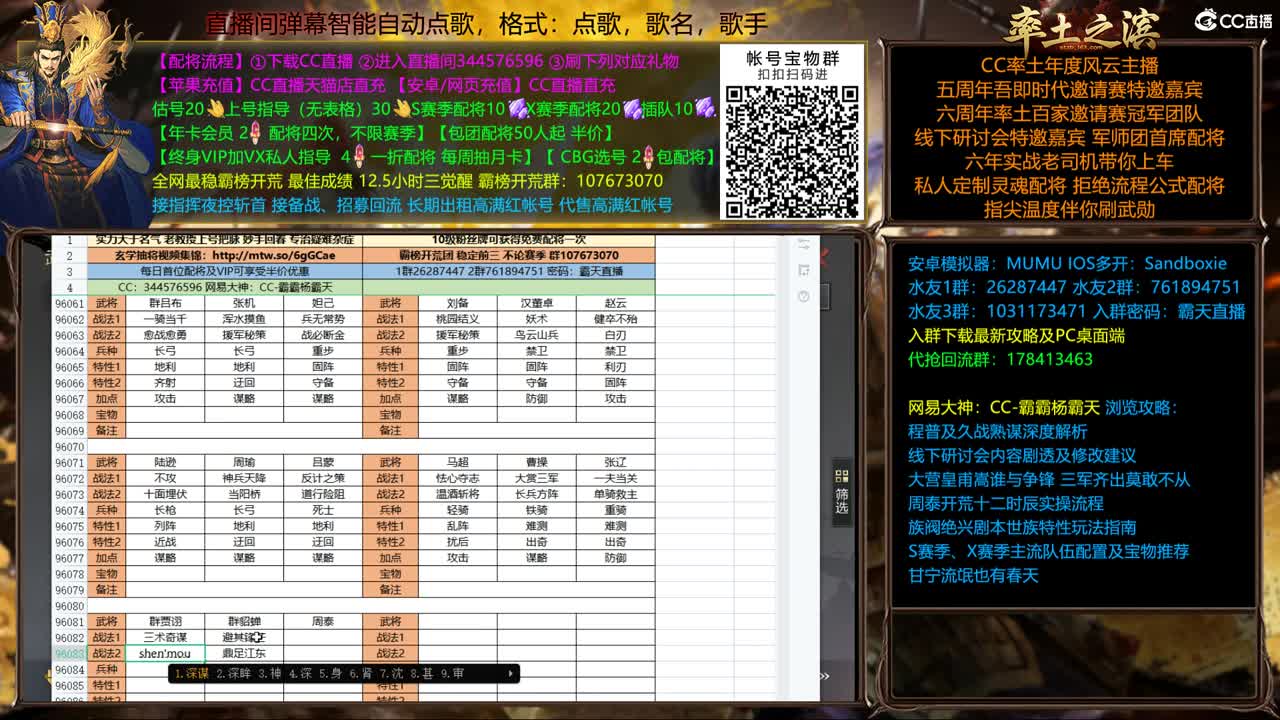Image resolution: width=1280 pixels, height=720 pixels.
Task: Click the text 周泰开荒十二时辰实操流程
Action: (1005, 503)
